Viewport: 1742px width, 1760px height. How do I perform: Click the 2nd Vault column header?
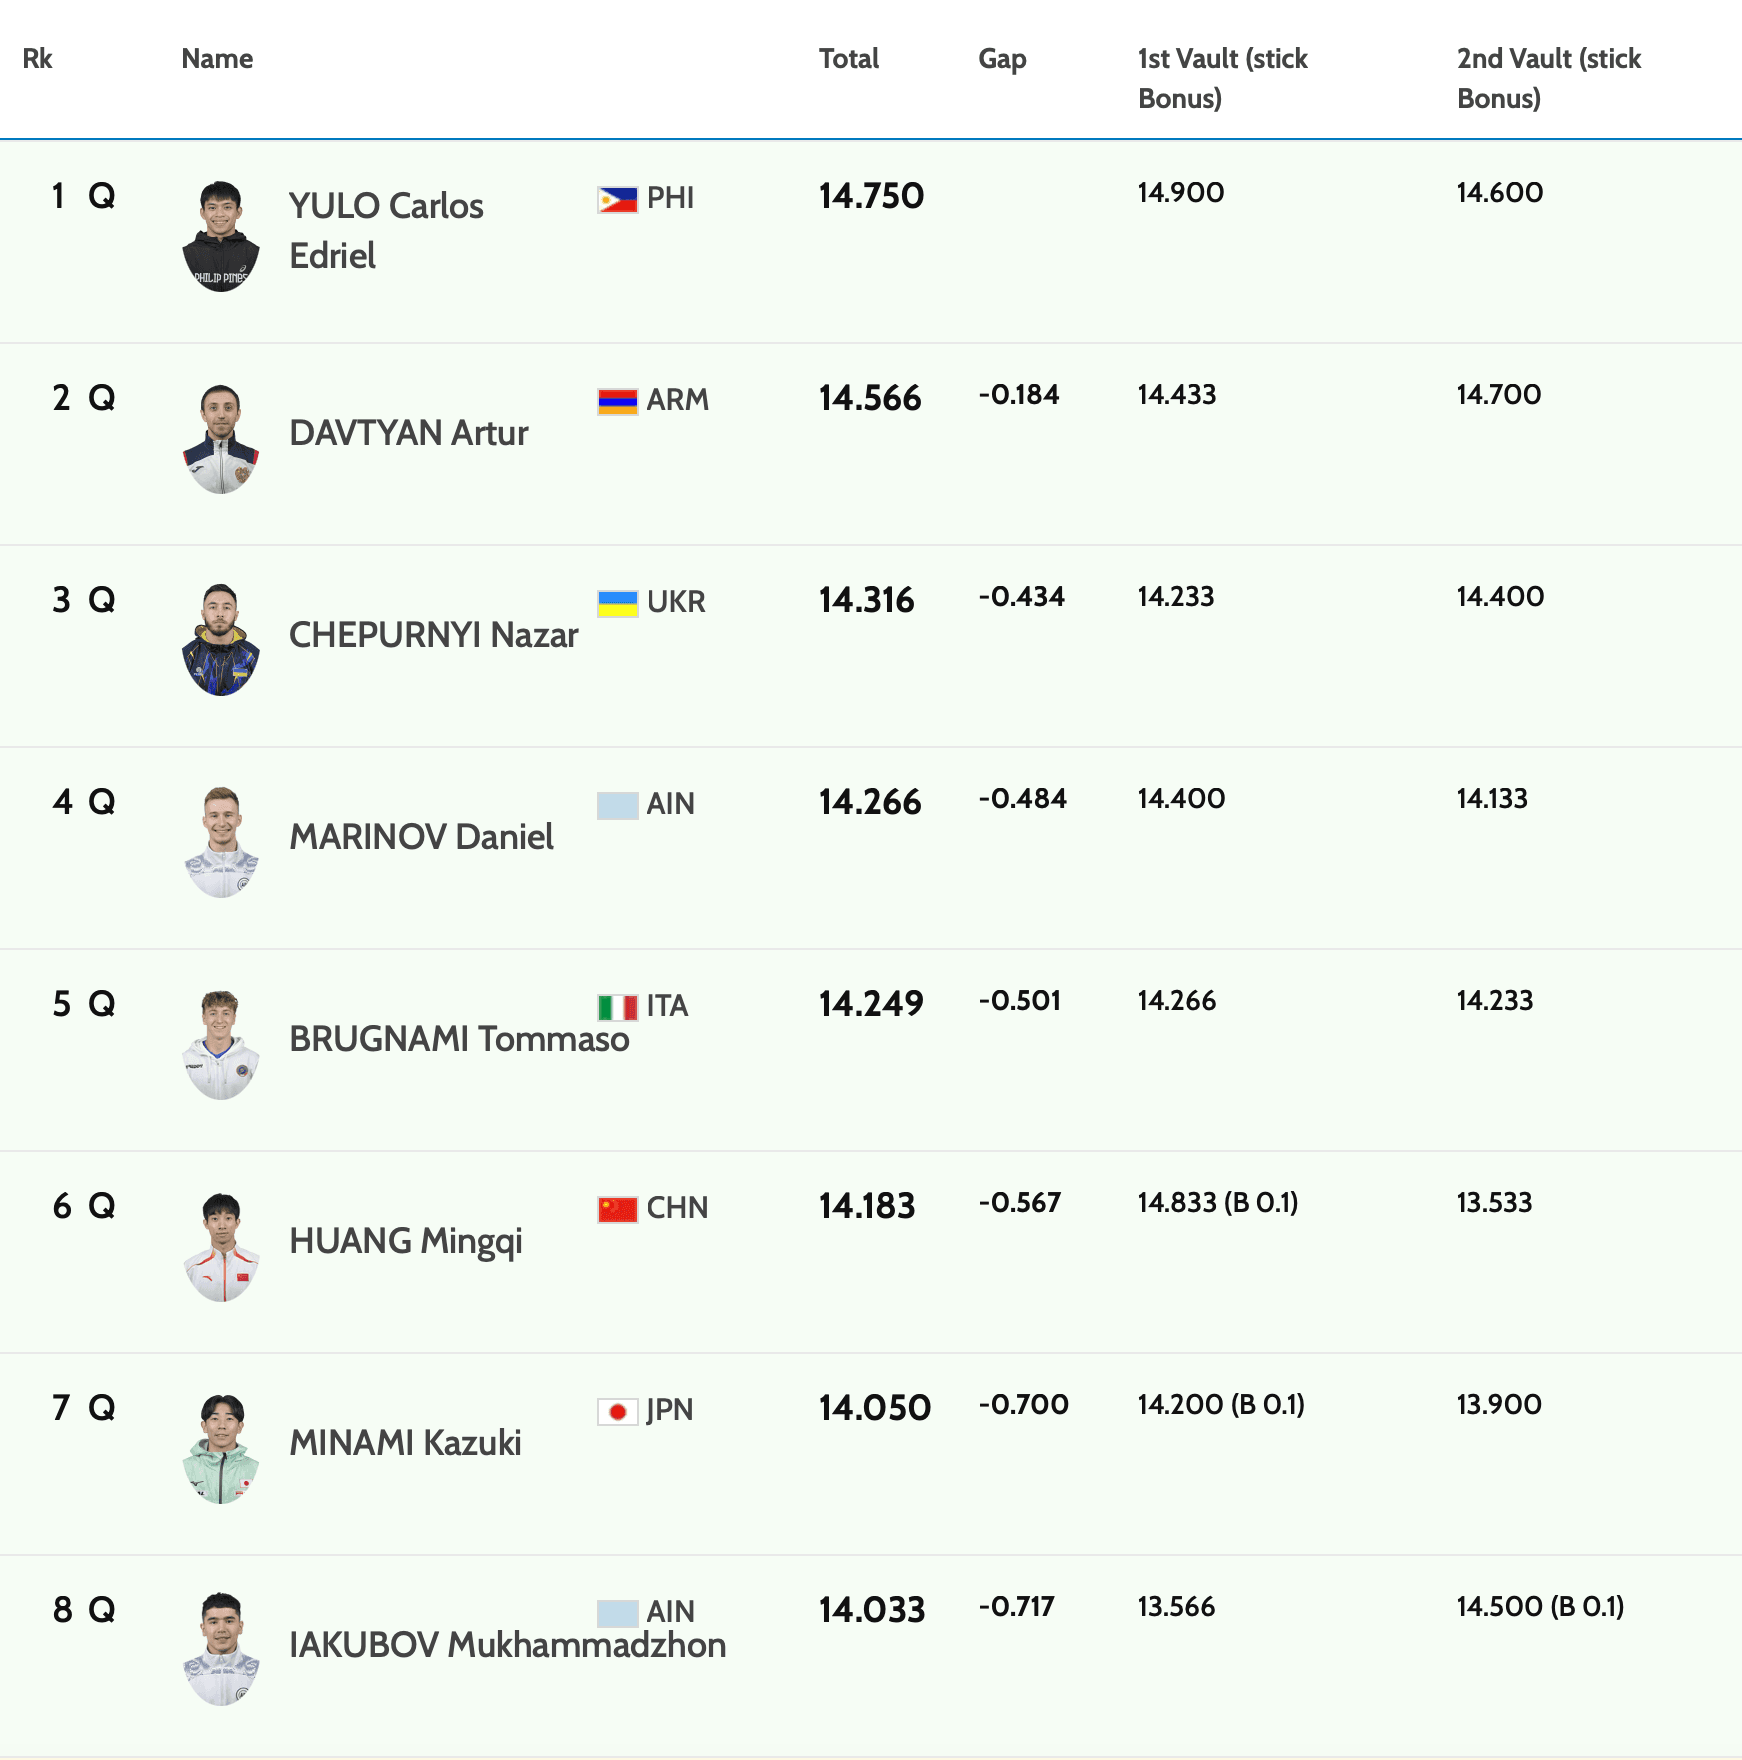[x=1548, y=78]
